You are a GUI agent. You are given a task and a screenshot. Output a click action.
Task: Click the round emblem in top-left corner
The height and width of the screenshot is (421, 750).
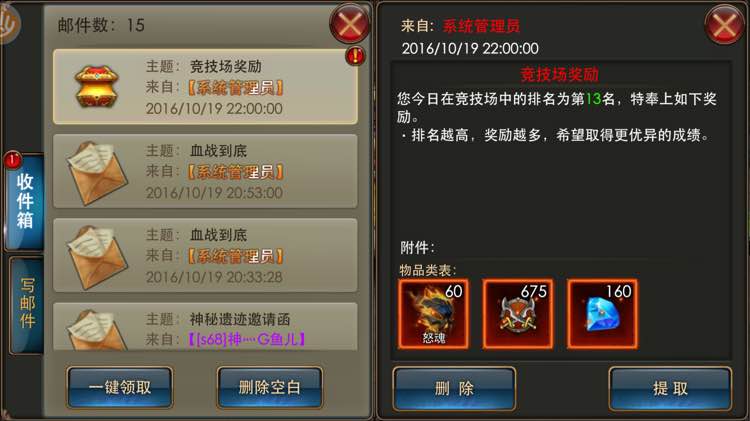pyautogui.click(x=9, y=23)
